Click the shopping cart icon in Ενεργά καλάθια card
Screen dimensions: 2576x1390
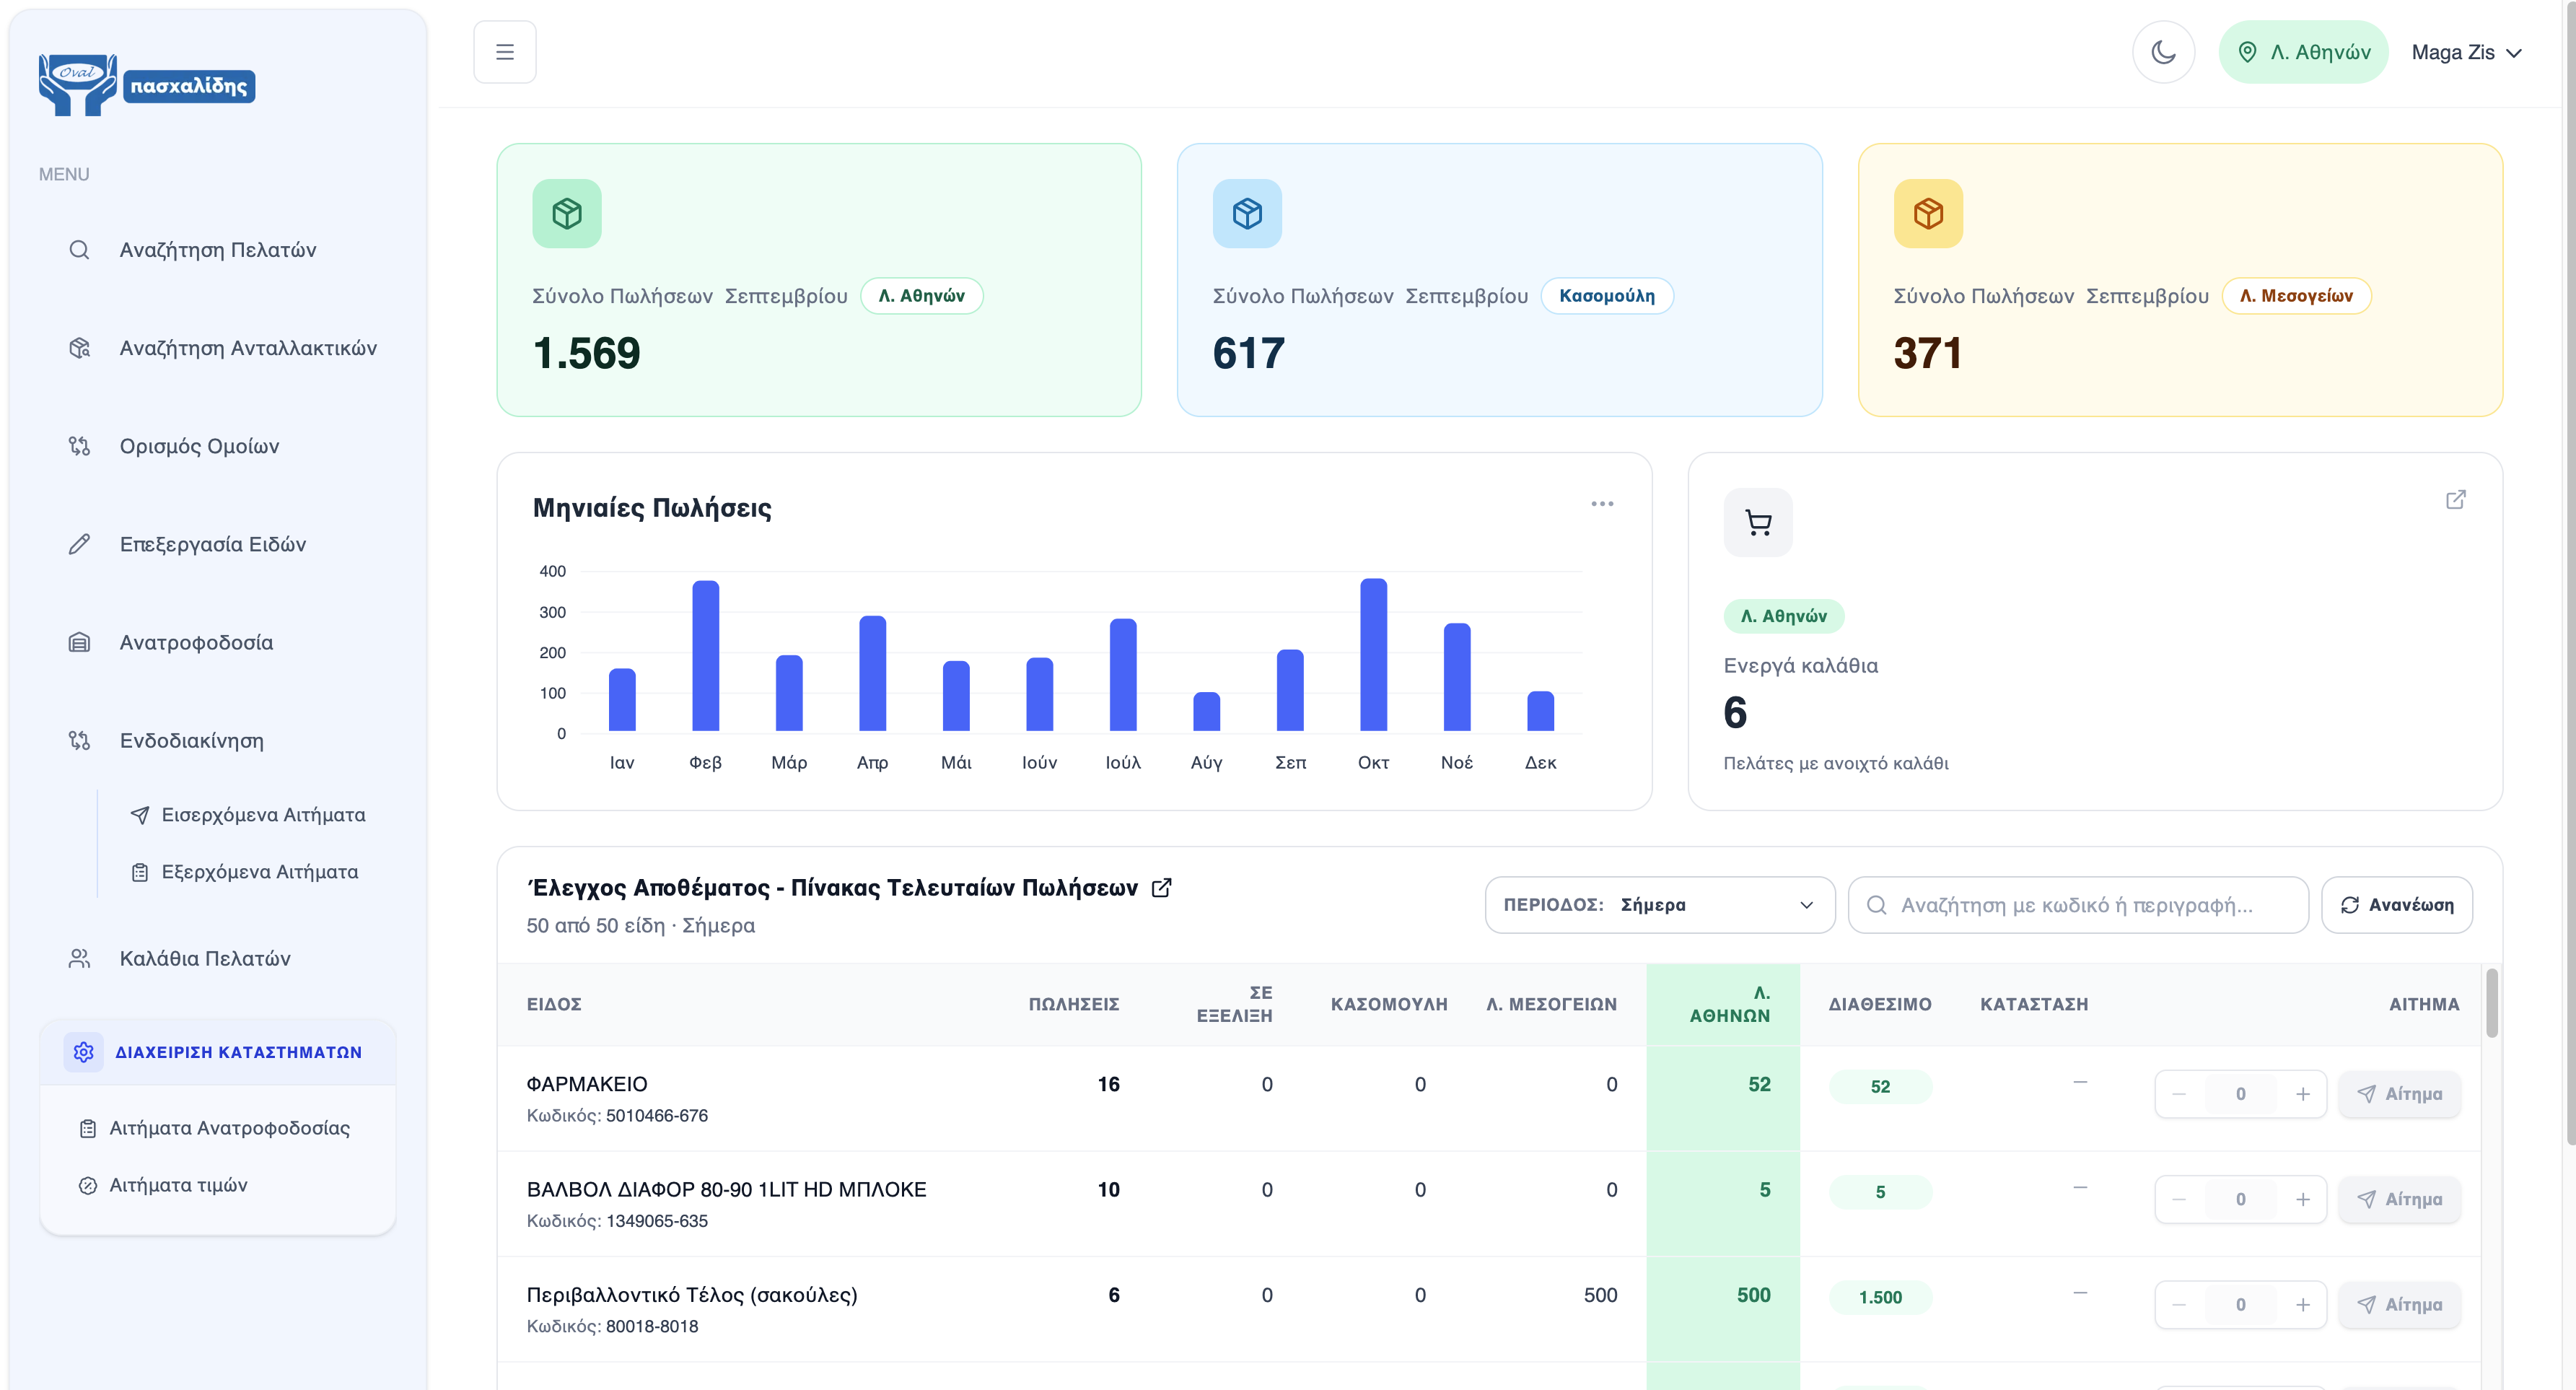1758,522
